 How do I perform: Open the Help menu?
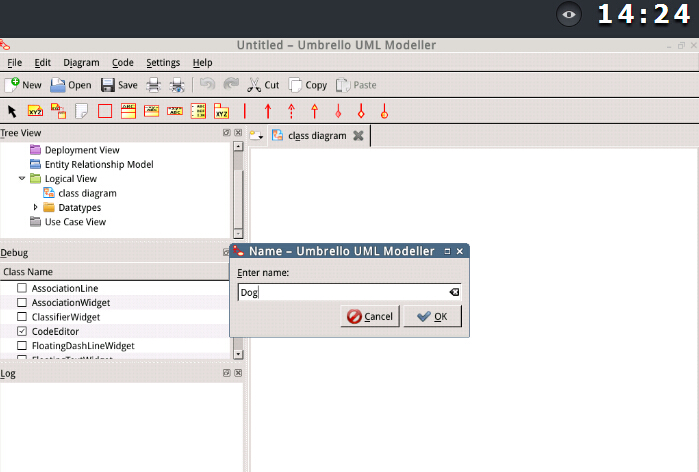click(x=202, y=62)
